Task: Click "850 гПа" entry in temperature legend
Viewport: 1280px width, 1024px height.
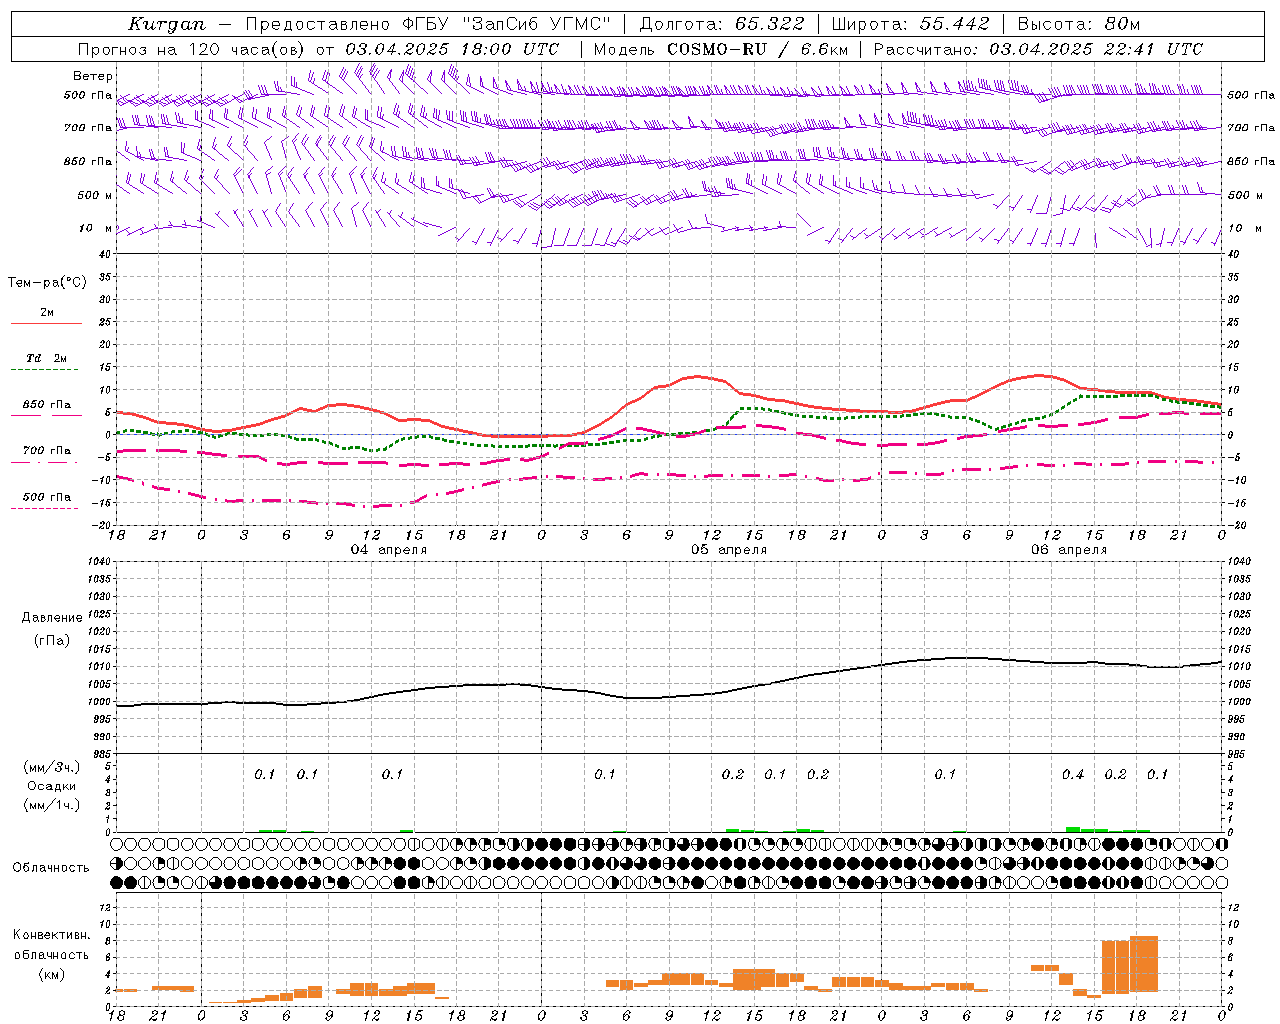Action: pos(46,405)
